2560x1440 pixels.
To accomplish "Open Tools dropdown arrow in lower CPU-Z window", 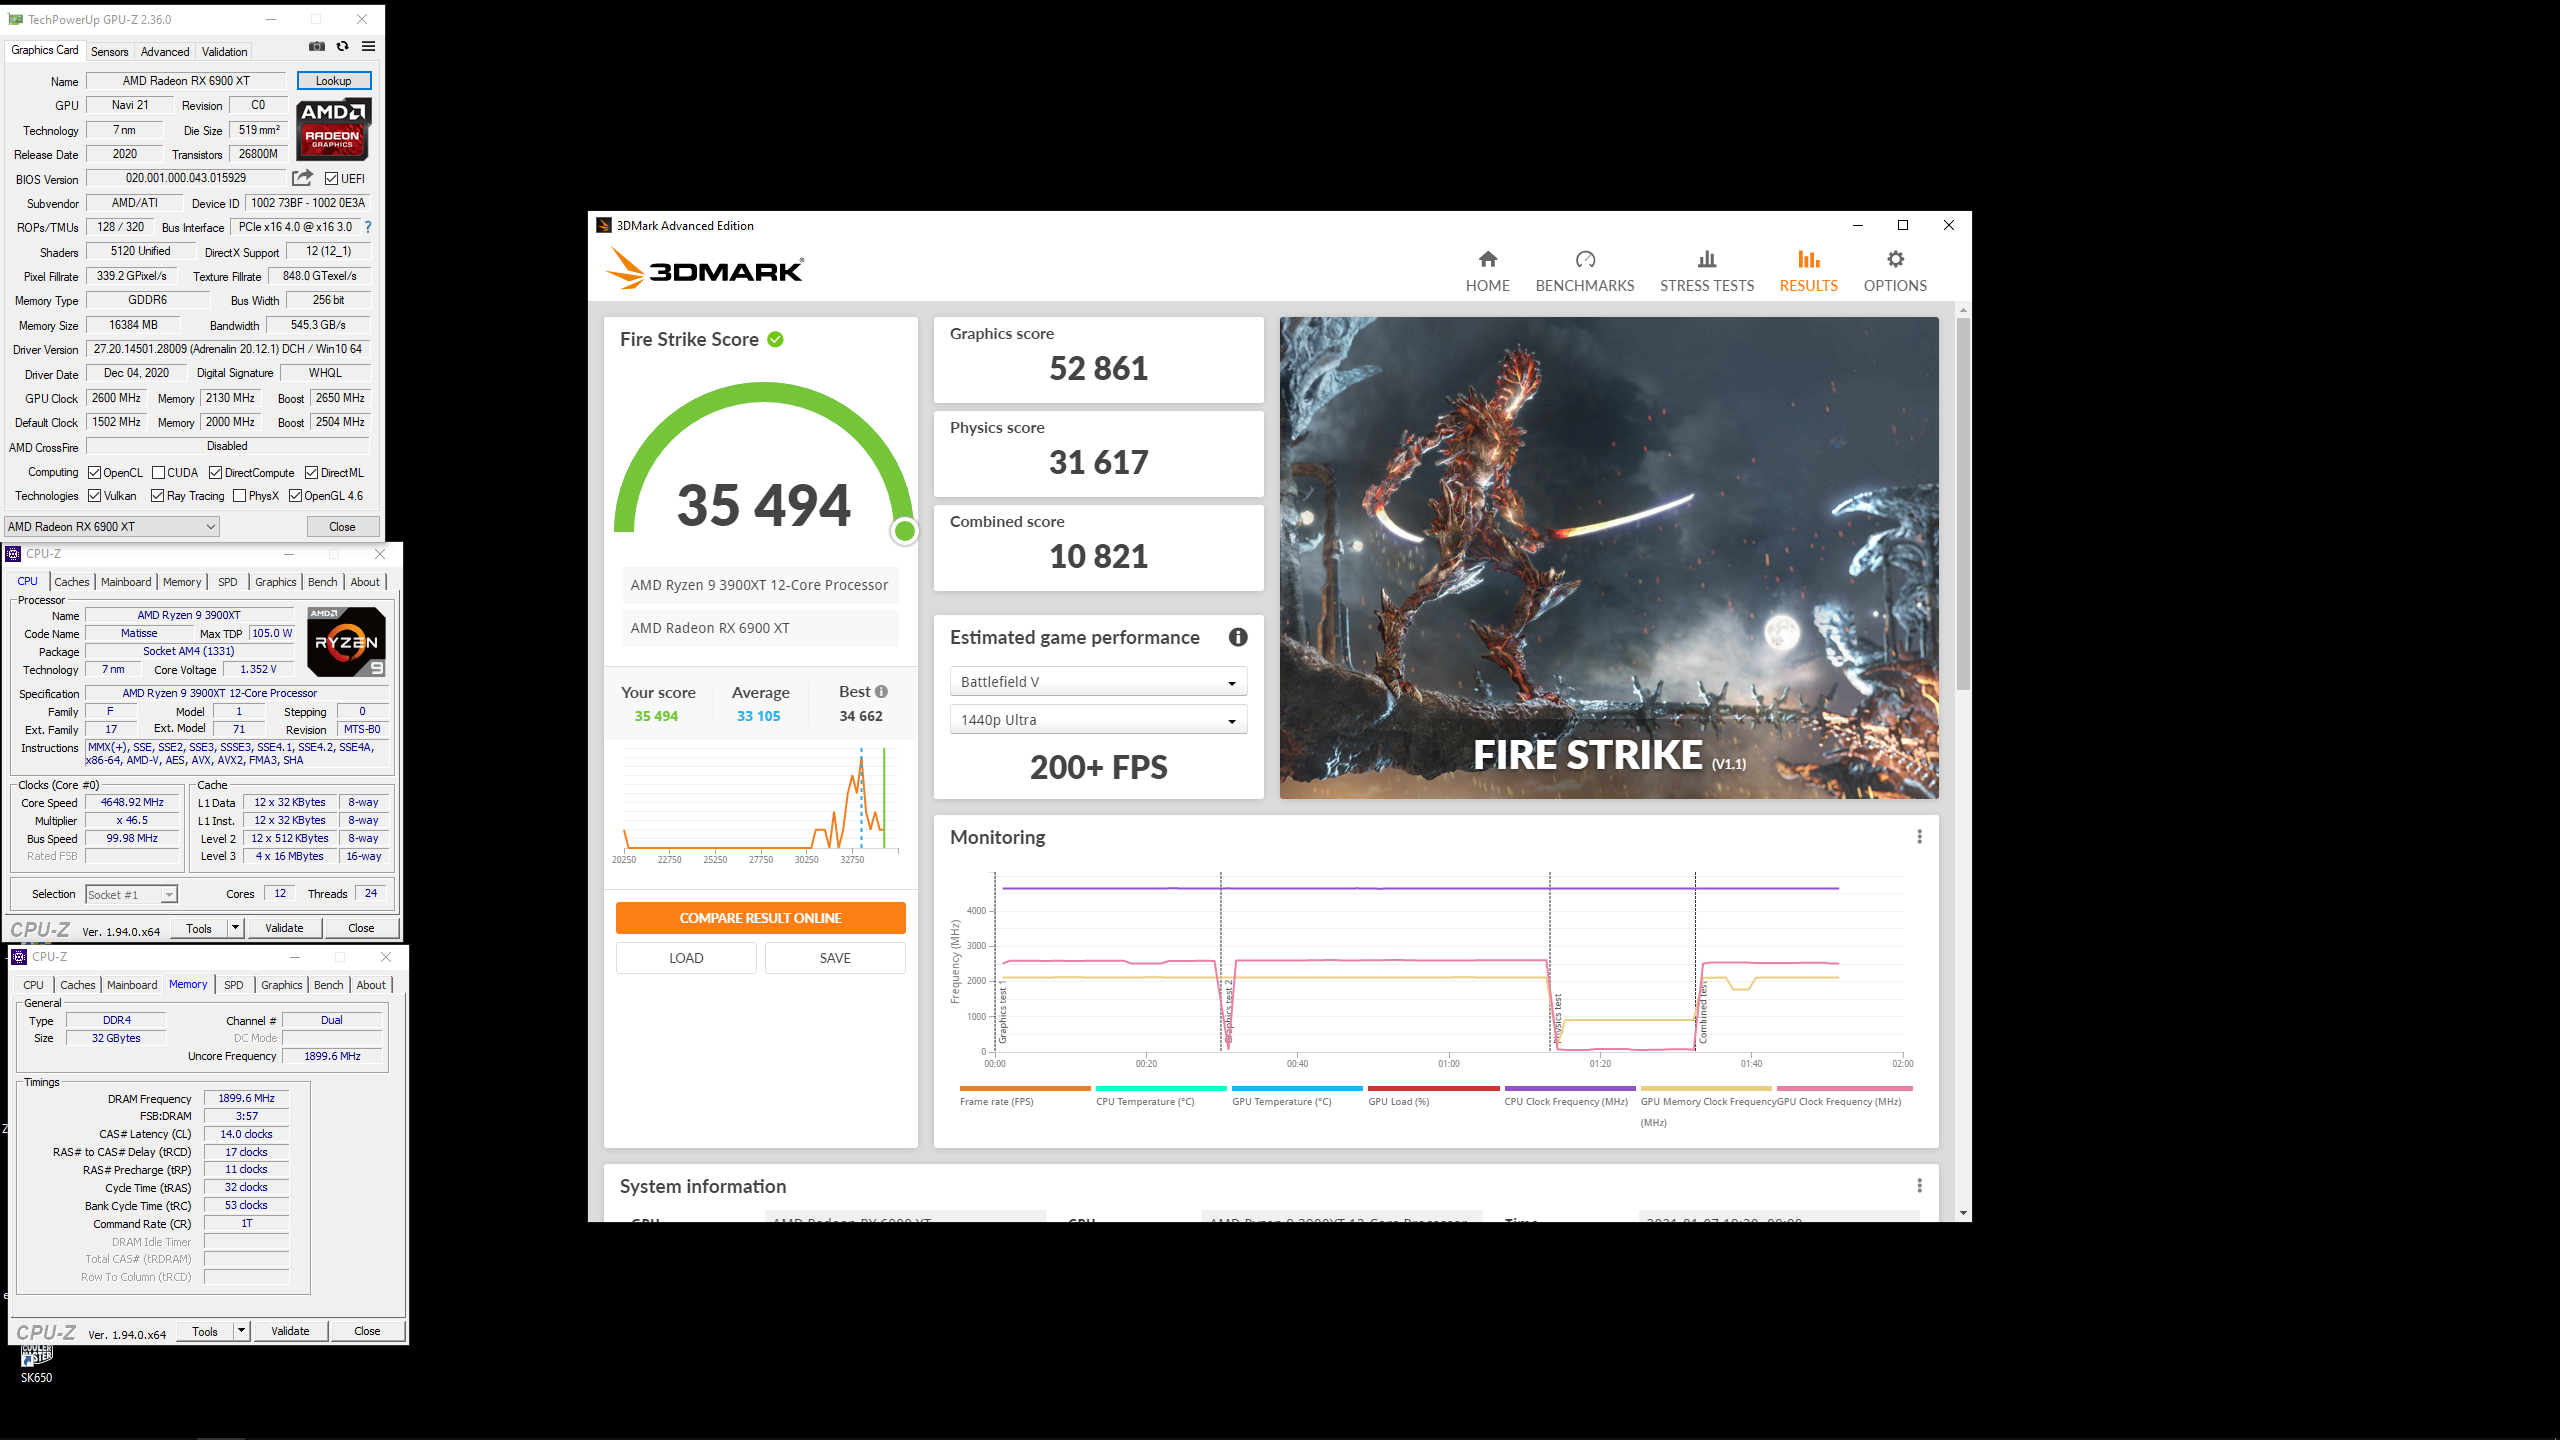I will pos(241,1331).
